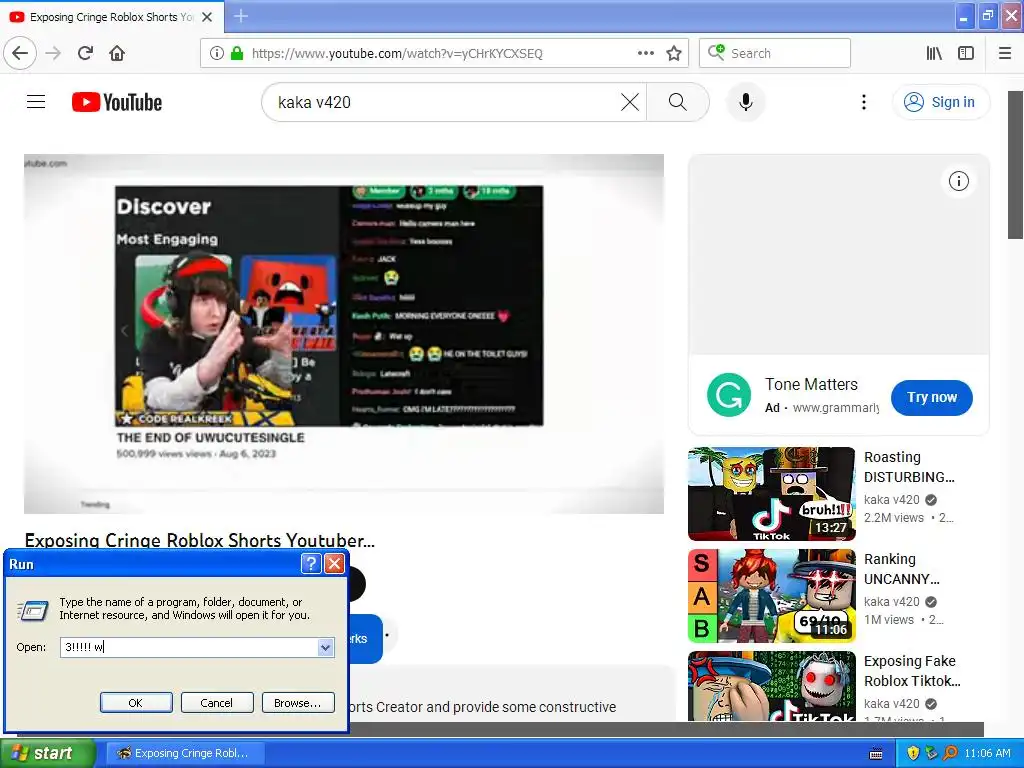This screenshot has width=1024, height=768.
Task: Click the Try now ad button
Action: [x=931, y=397]
